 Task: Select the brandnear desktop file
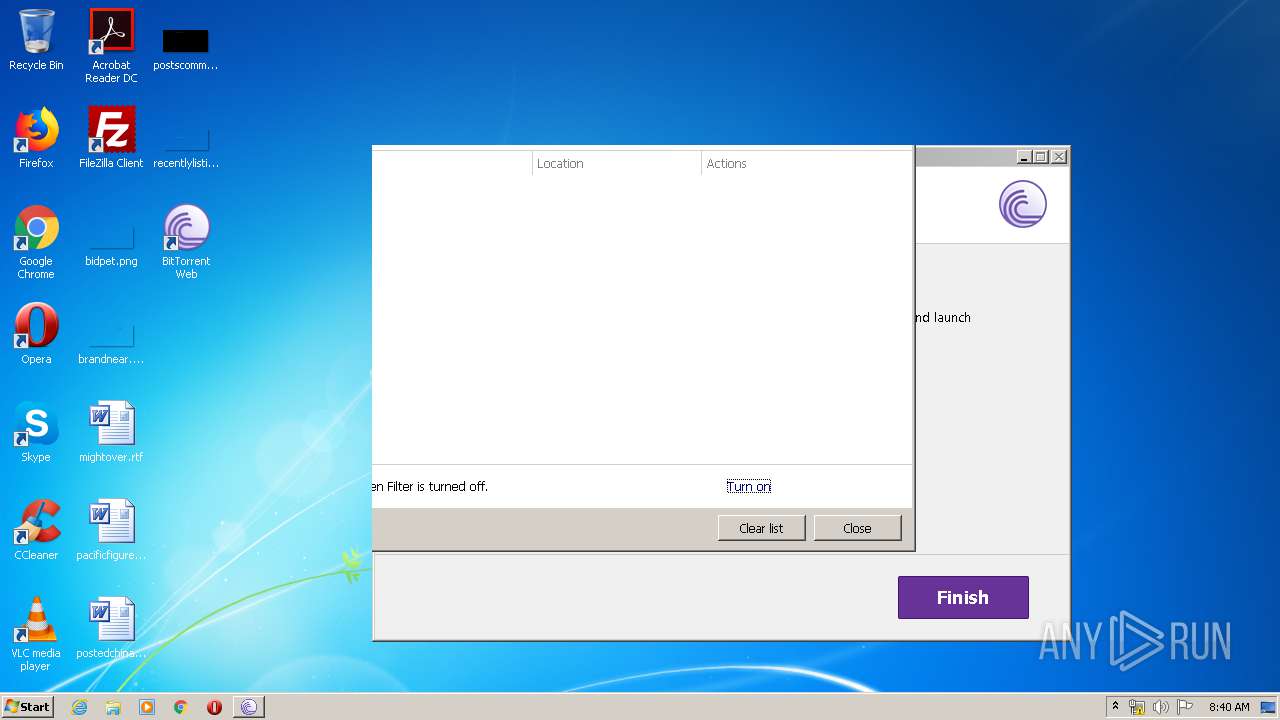111,343
